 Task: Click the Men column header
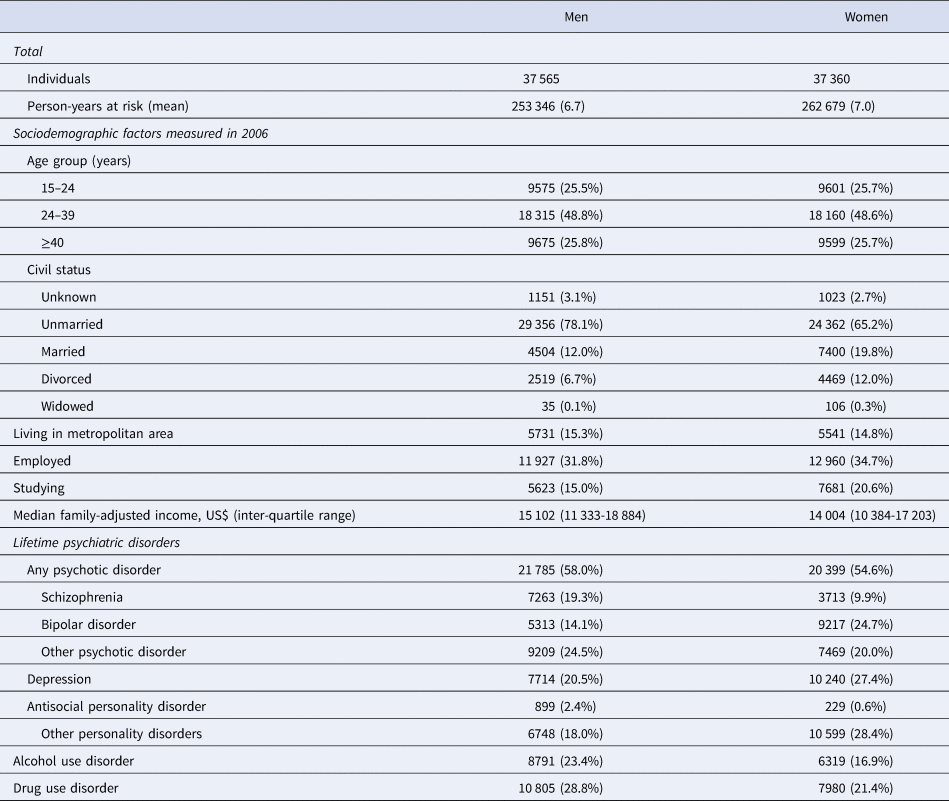574,17
